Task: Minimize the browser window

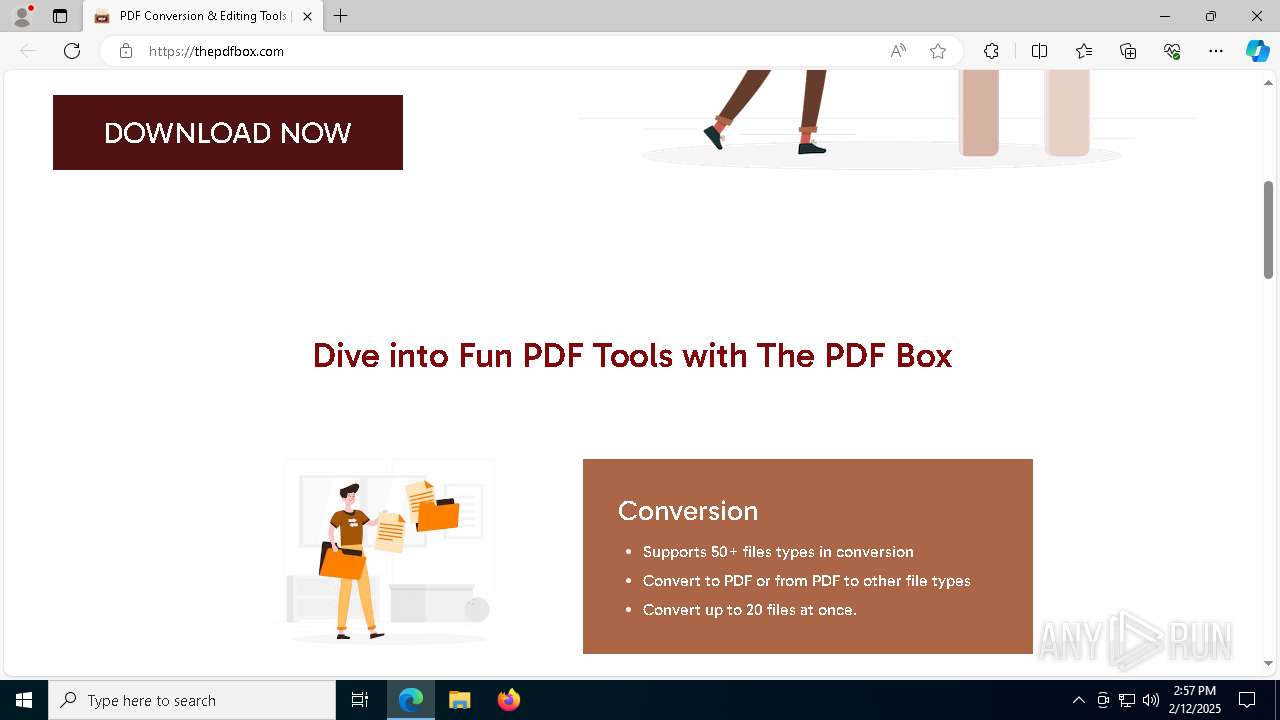Action: click(1165, 16)
